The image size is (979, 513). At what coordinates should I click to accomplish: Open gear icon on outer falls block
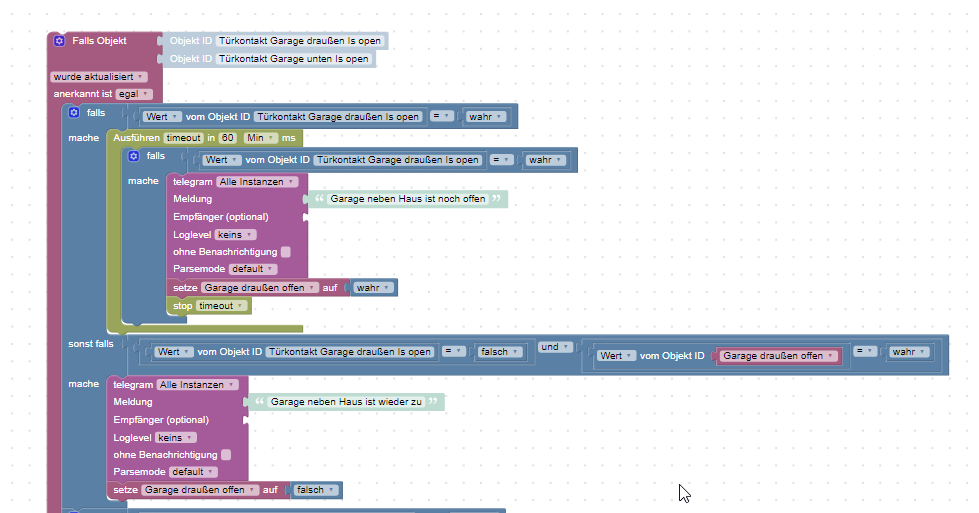74,113
